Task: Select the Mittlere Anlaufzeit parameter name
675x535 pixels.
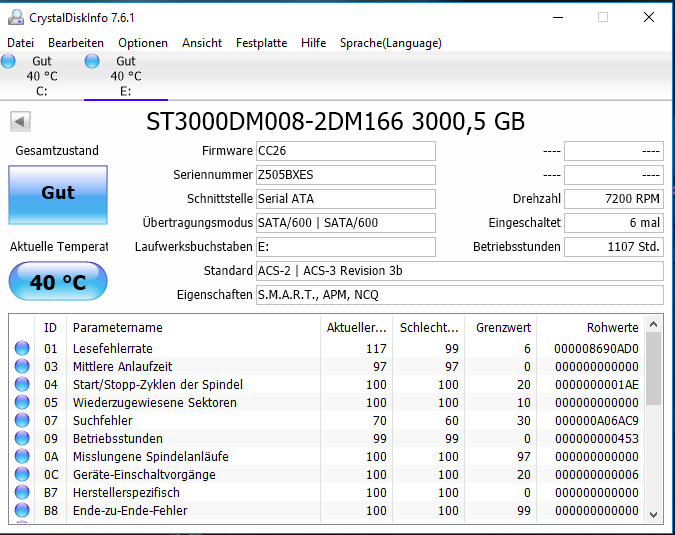Action: pos(122,367)
